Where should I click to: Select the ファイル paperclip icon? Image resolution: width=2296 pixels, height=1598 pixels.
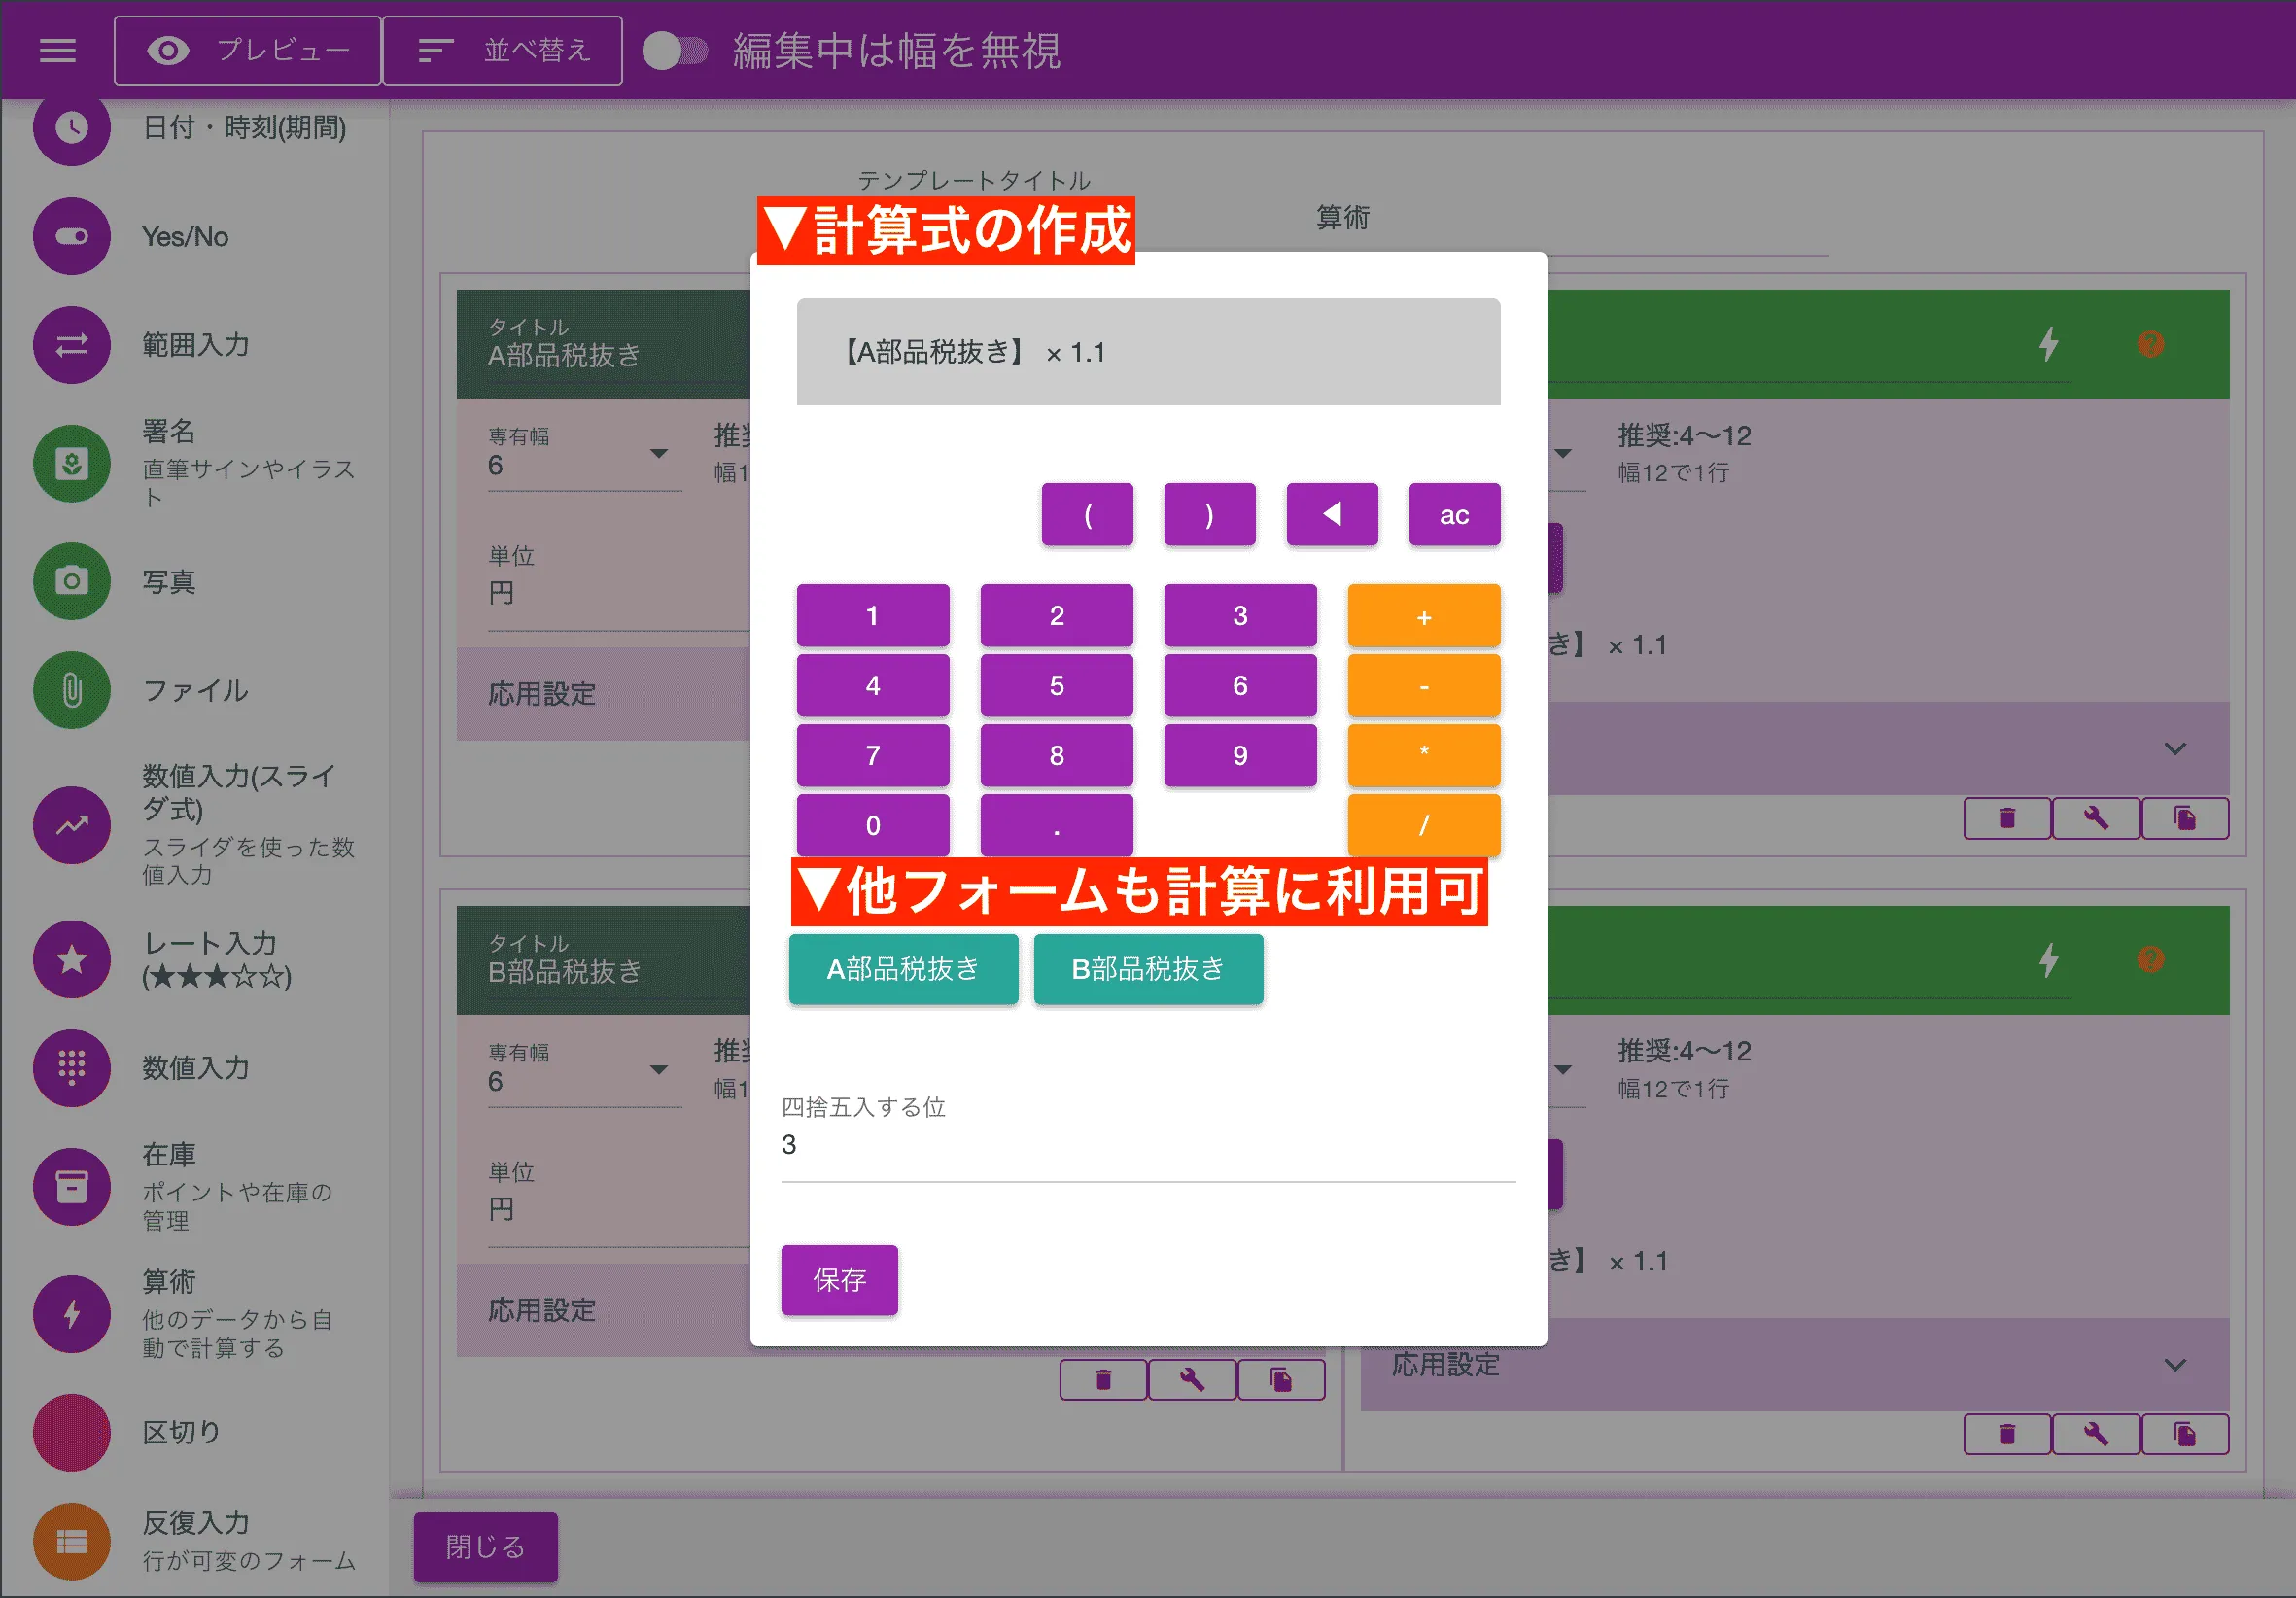[71, 690]
